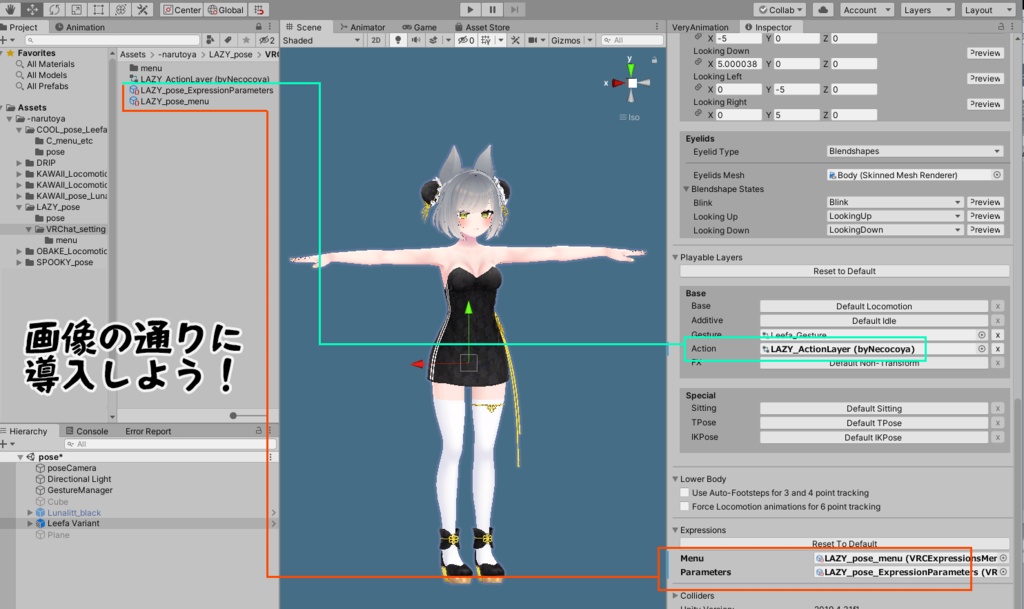Expand the DRIP folder
Screen dimensions: 1024x609
(x=19, y=163)
